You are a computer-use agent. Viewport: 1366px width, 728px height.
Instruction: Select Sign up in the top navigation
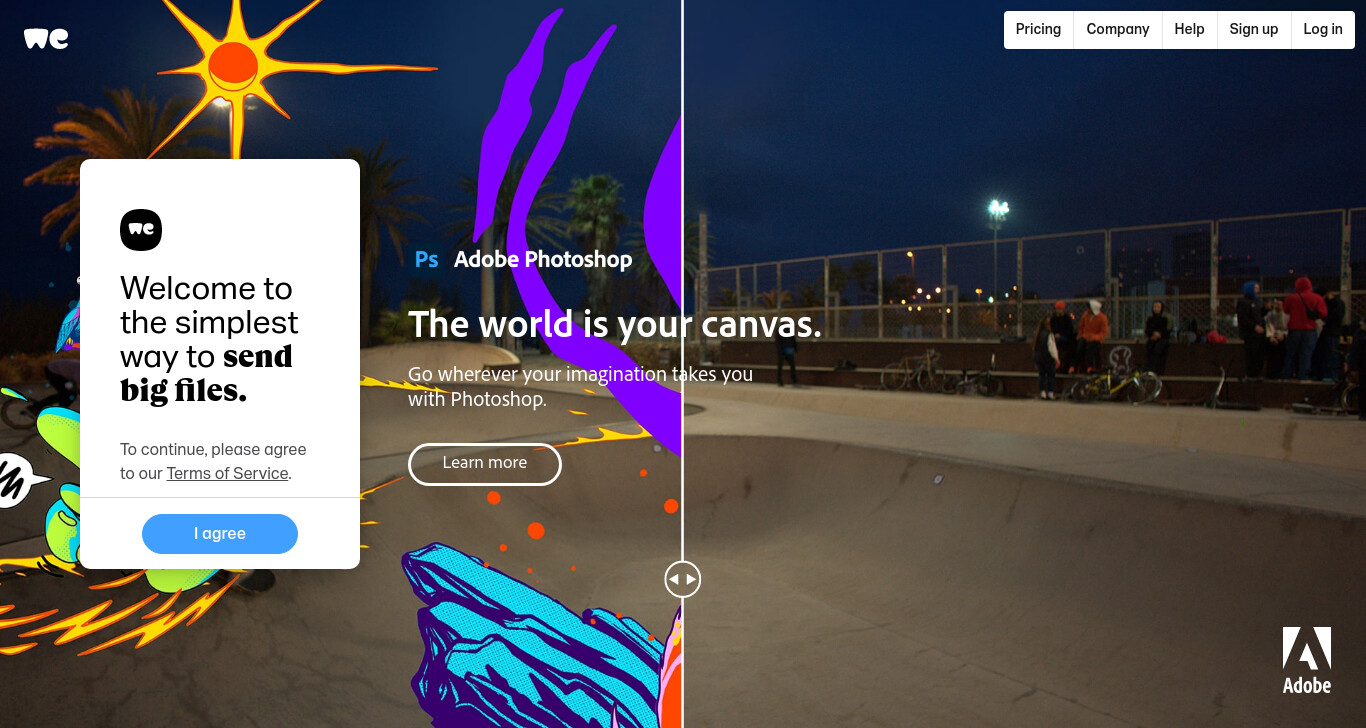tap(1254, 29)
